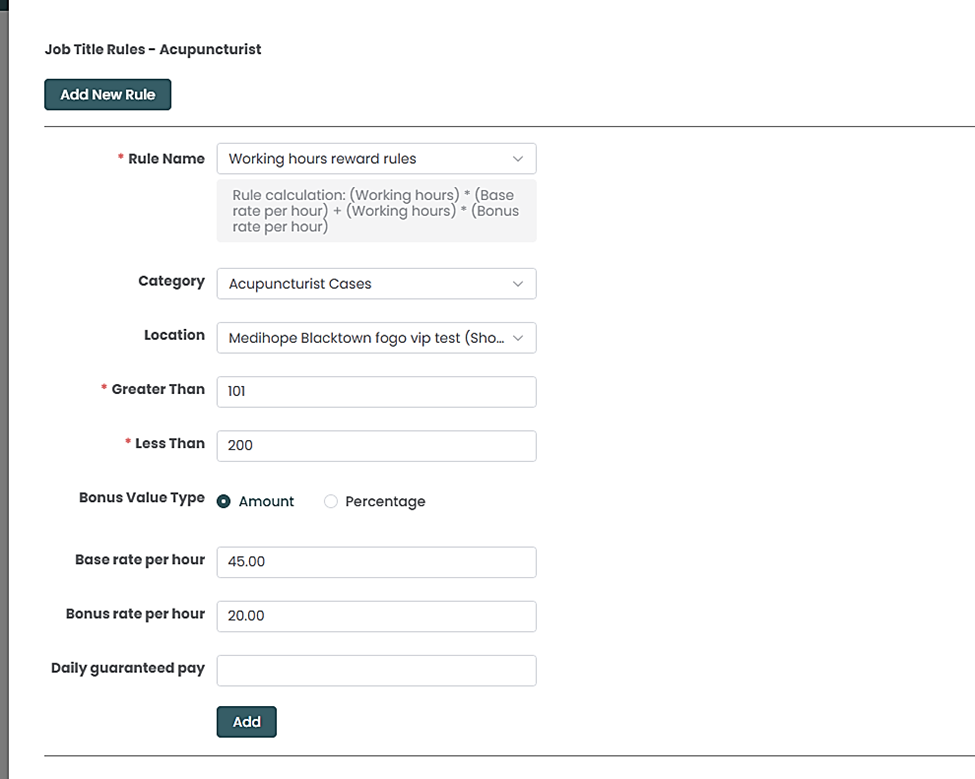
Task: Choose the Percentage radio option
Action: (331, 502)
